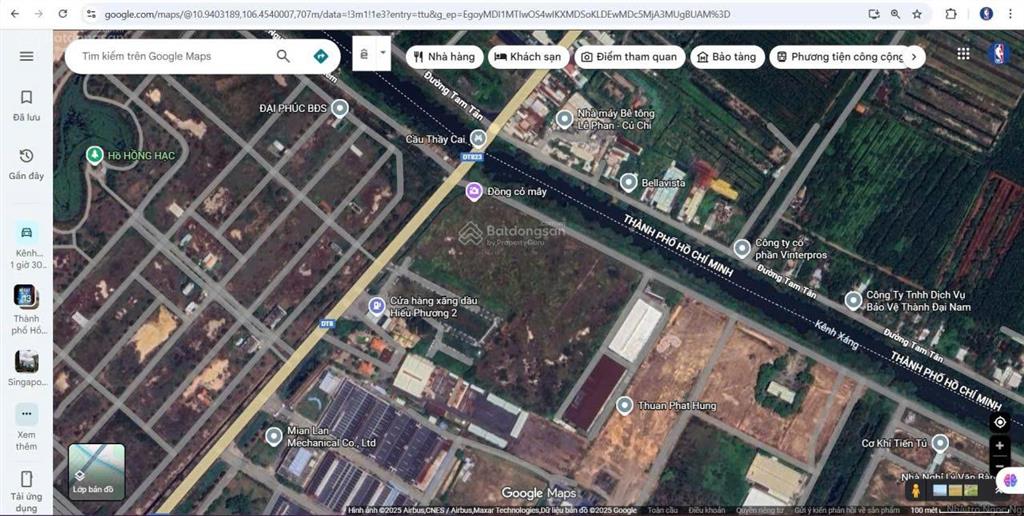Open the Điều khoản terms link

[707, 510]
